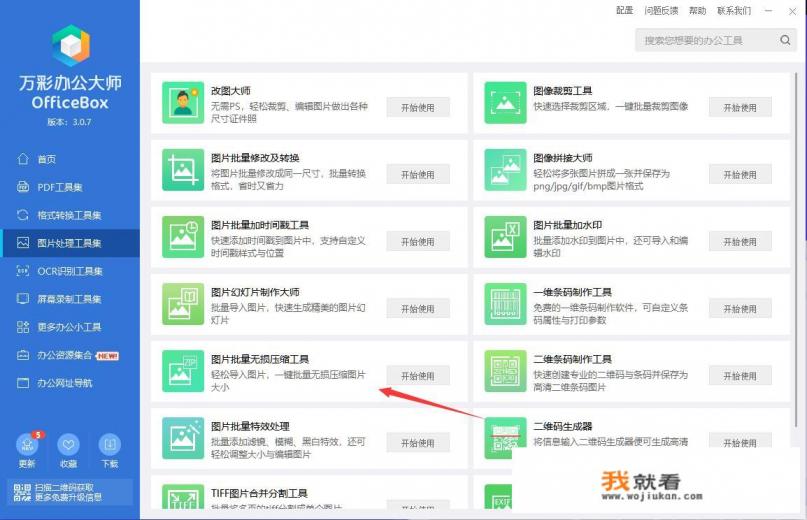Click 开始使用 for 图片批量加时间戳工具

coord(418,241)
